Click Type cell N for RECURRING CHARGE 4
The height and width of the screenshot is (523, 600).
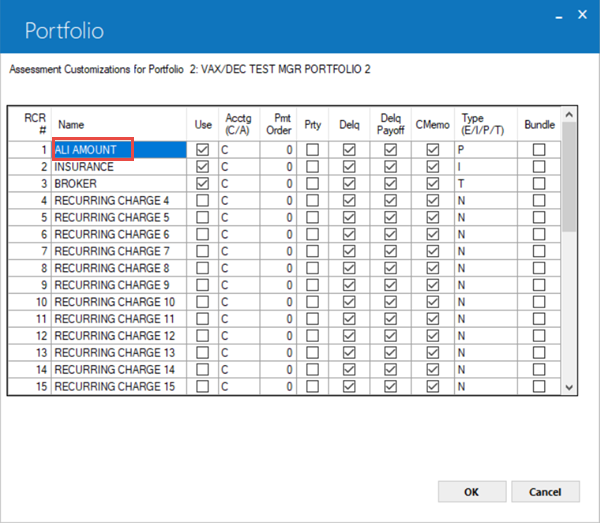point(486,200)
